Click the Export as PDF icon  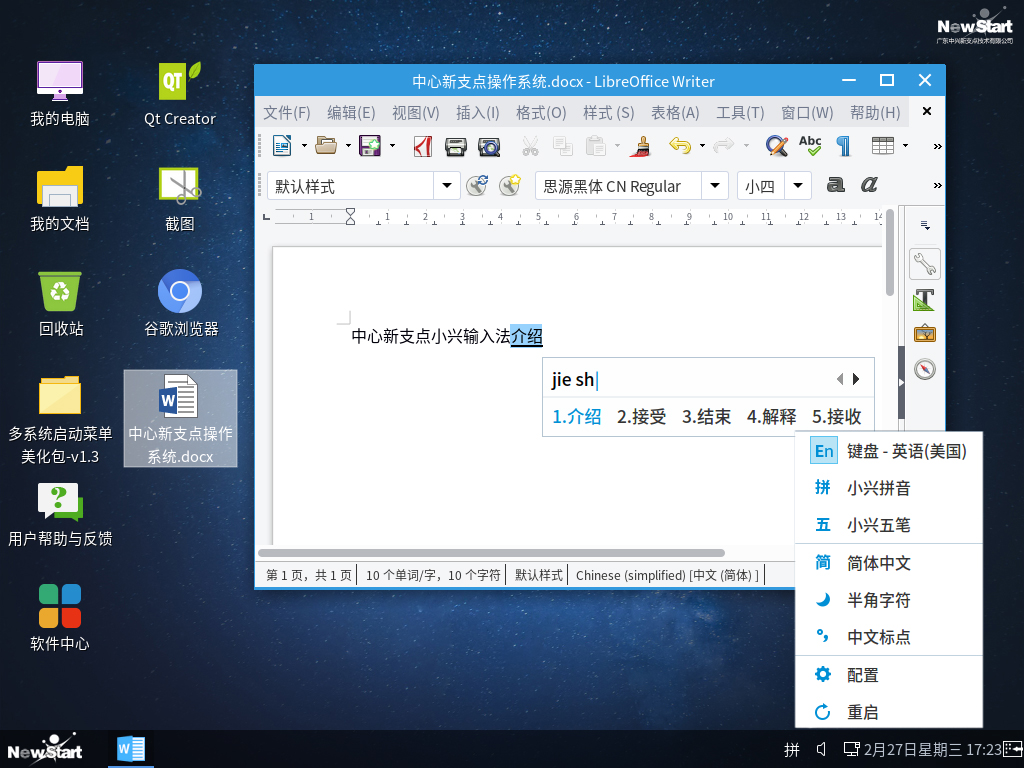pos(423,146)
